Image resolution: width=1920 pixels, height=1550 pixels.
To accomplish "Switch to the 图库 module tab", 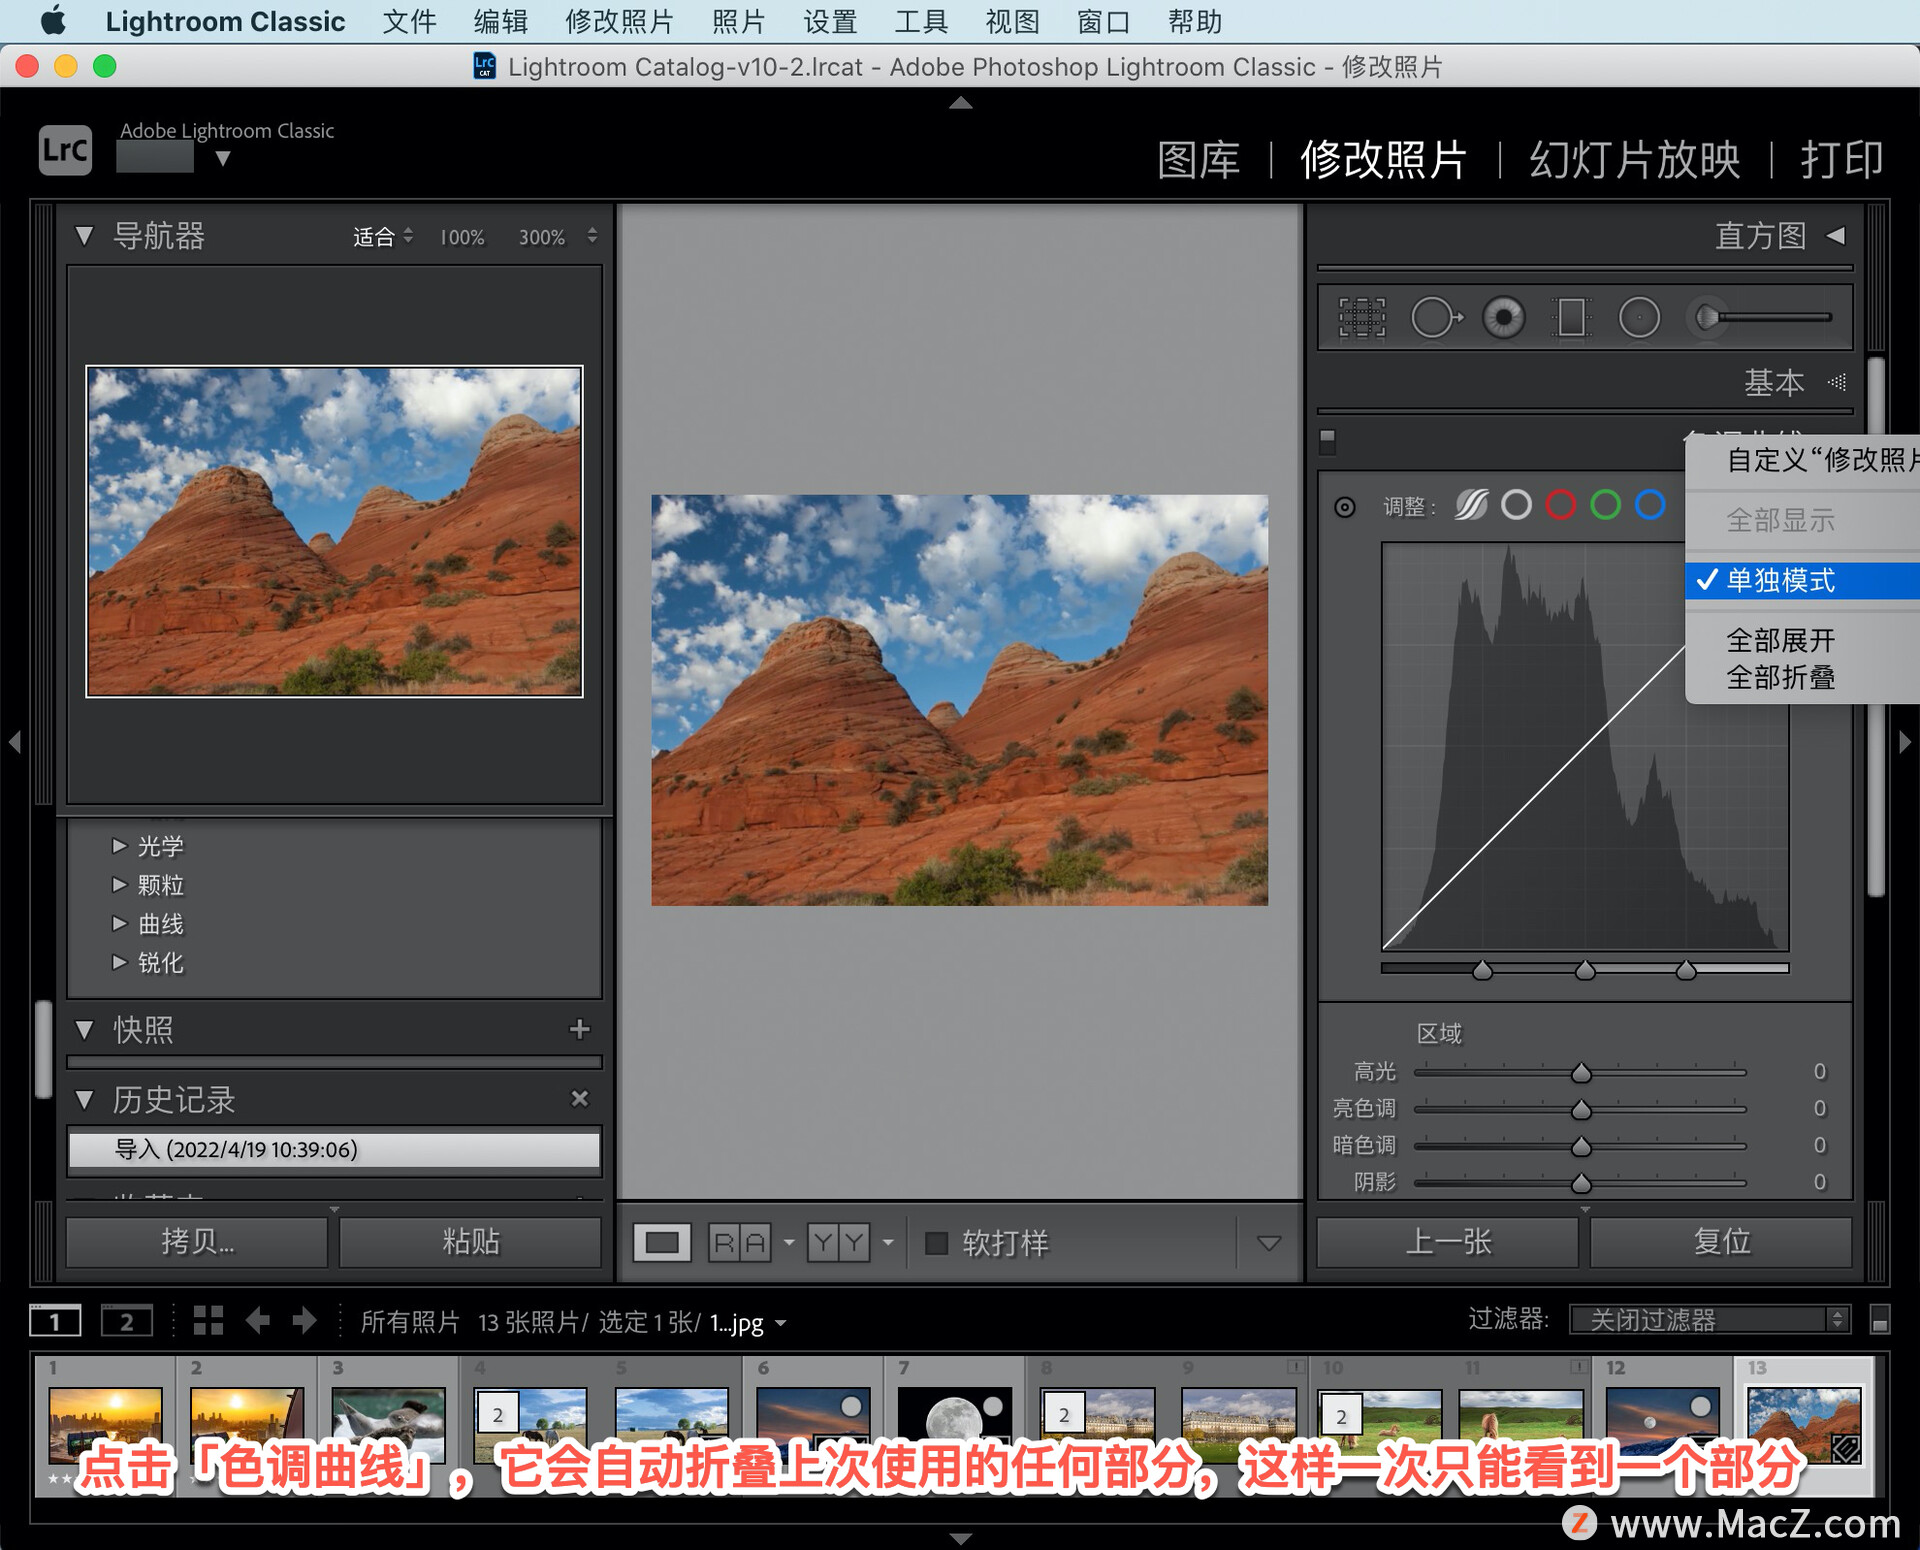I will [1198, 160].
